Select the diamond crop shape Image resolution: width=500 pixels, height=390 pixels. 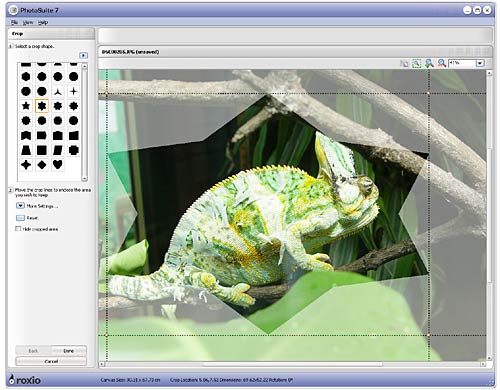42,165
